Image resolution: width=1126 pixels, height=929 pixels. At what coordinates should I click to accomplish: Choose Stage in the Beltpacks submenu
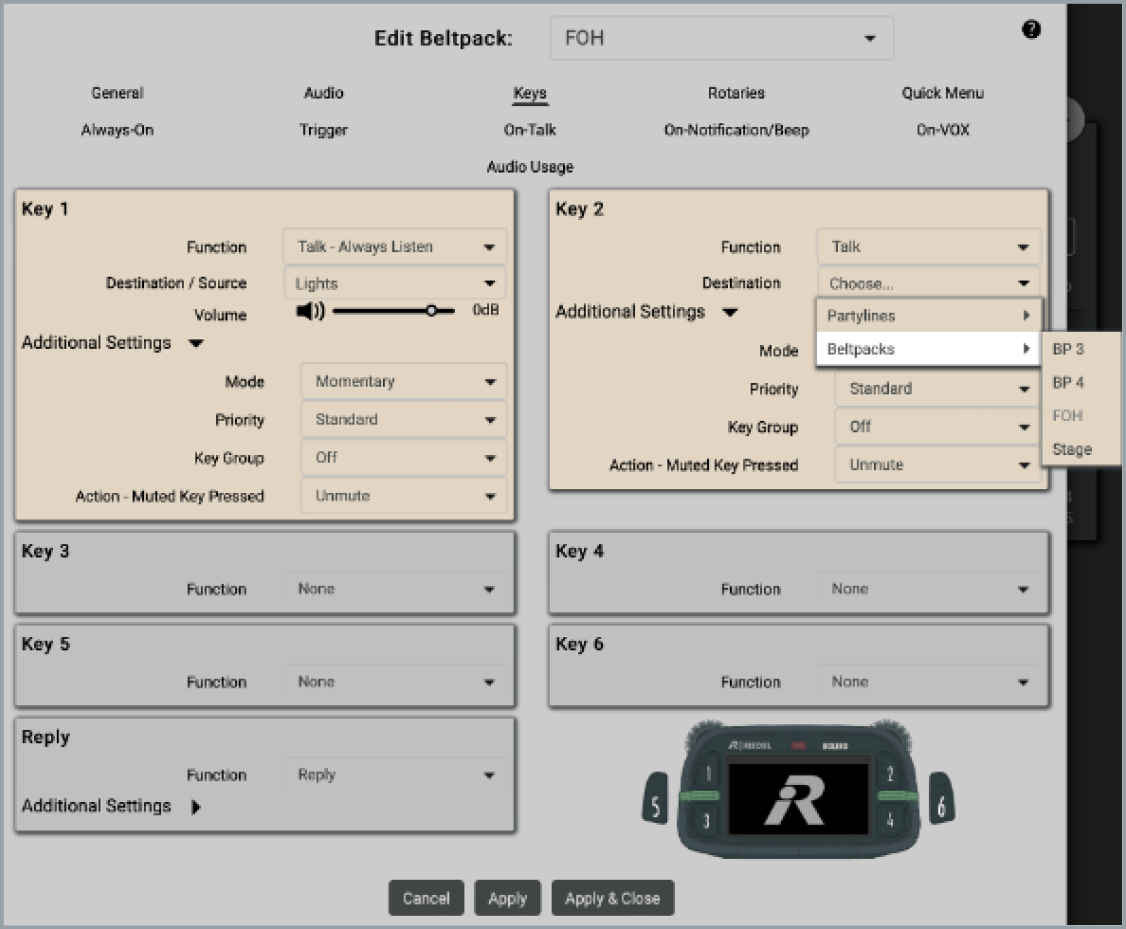click(x=1071, y=450)
